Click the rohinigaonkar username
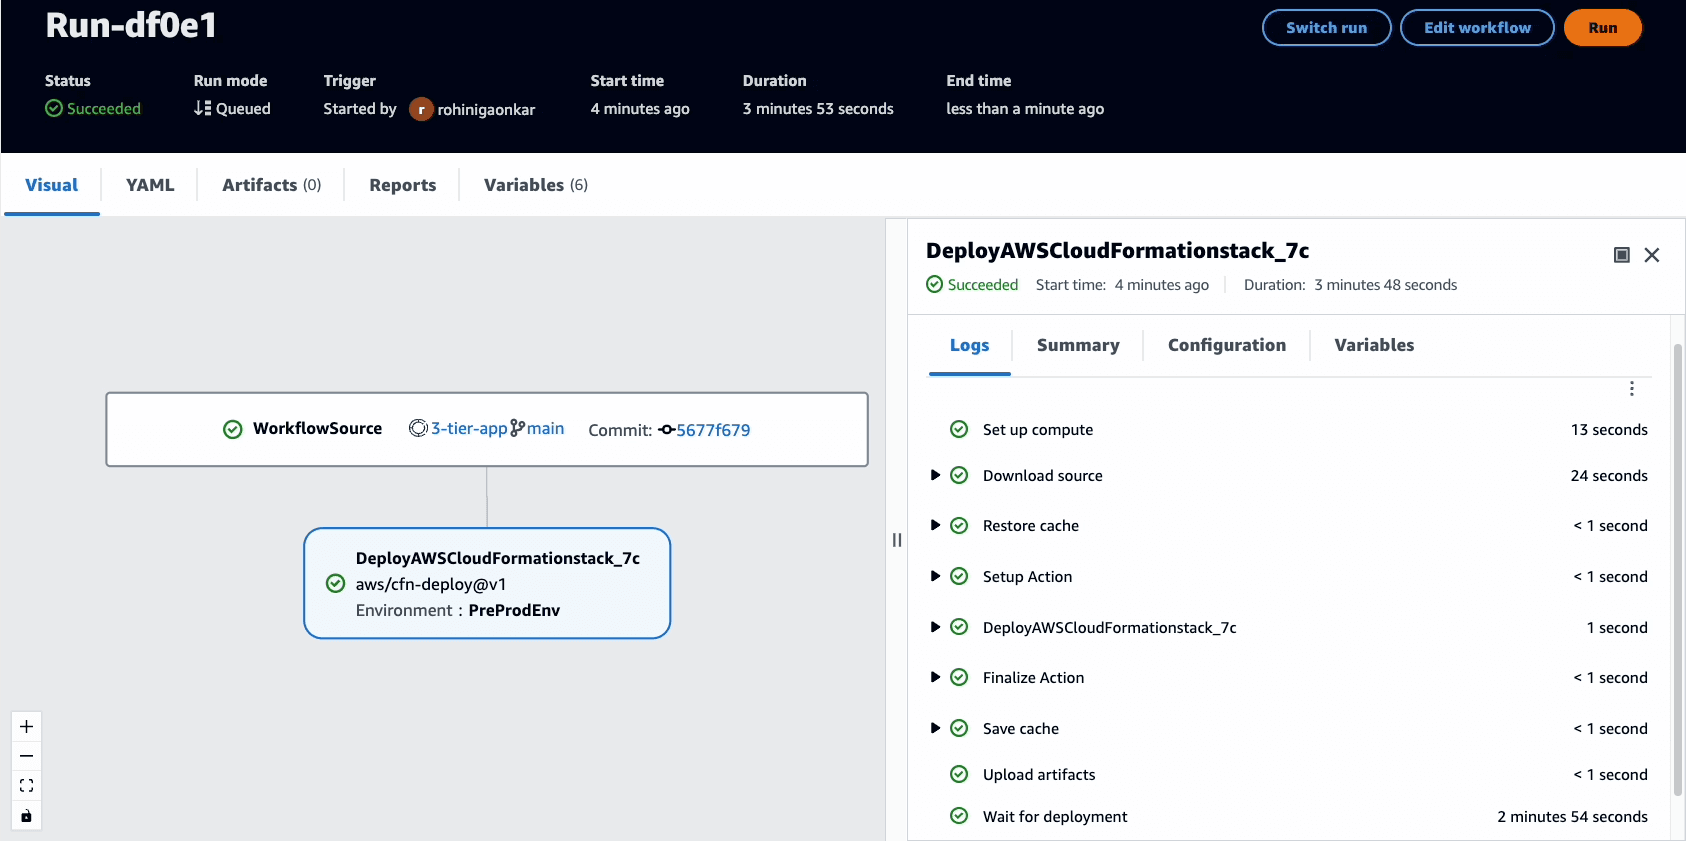This screenshot has width=1686, height=841. (x=486, y=109)
